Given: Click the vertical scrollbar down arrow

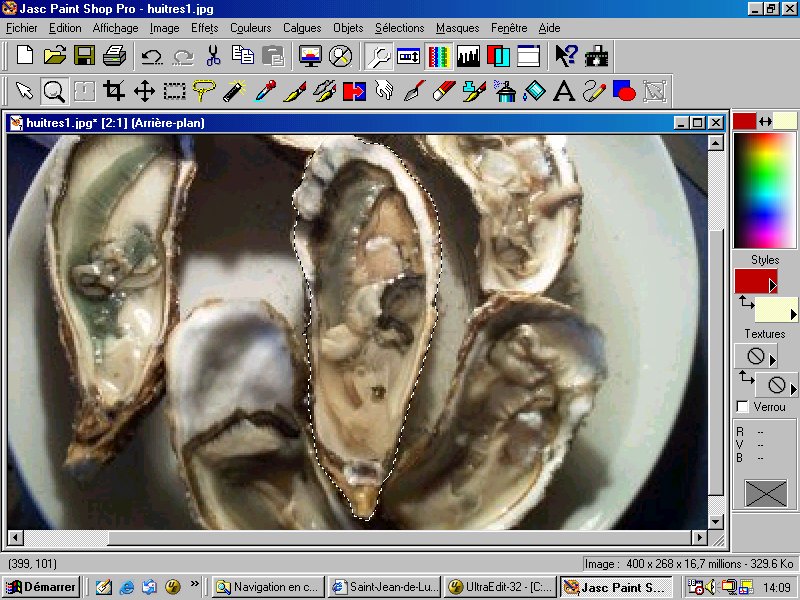Looking at the screenshot, I should pyautogui.click(x=715, y=521).
